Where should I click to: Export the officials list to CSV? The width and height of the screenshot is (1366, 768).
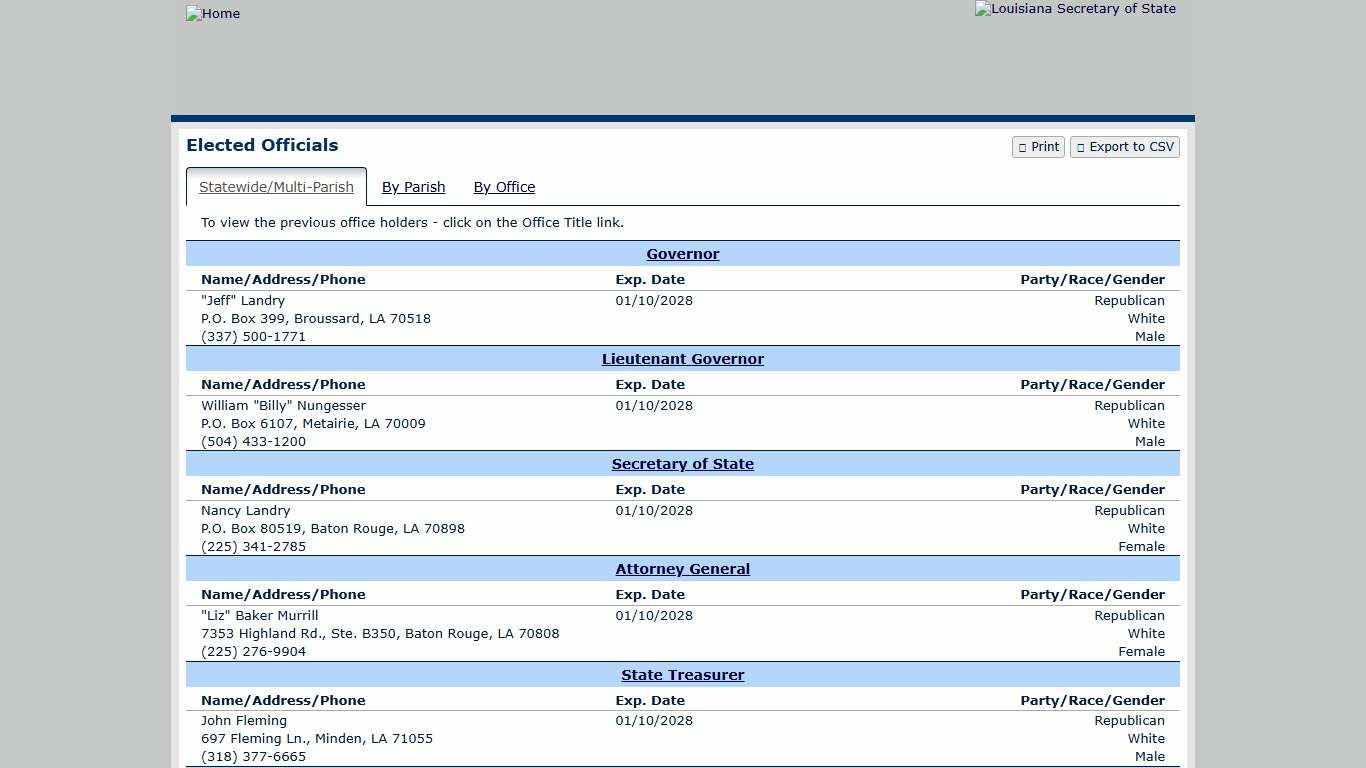pos(1124,147)
